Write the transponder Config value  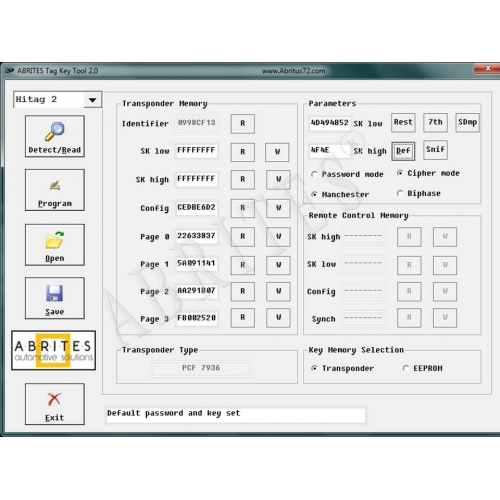tap(278, 208)
